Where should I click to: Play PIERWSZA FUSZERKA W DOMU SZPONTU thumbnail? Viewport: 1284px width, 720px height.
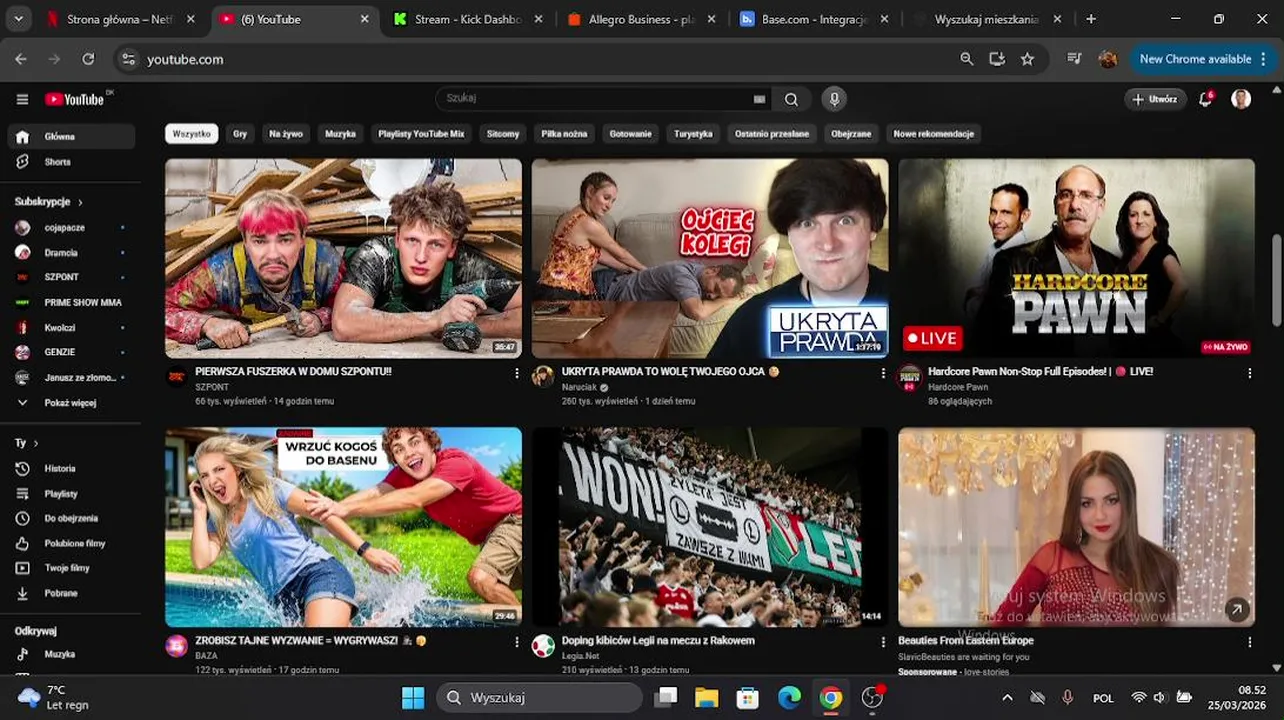pyautogui.click(x=343, y=258)
